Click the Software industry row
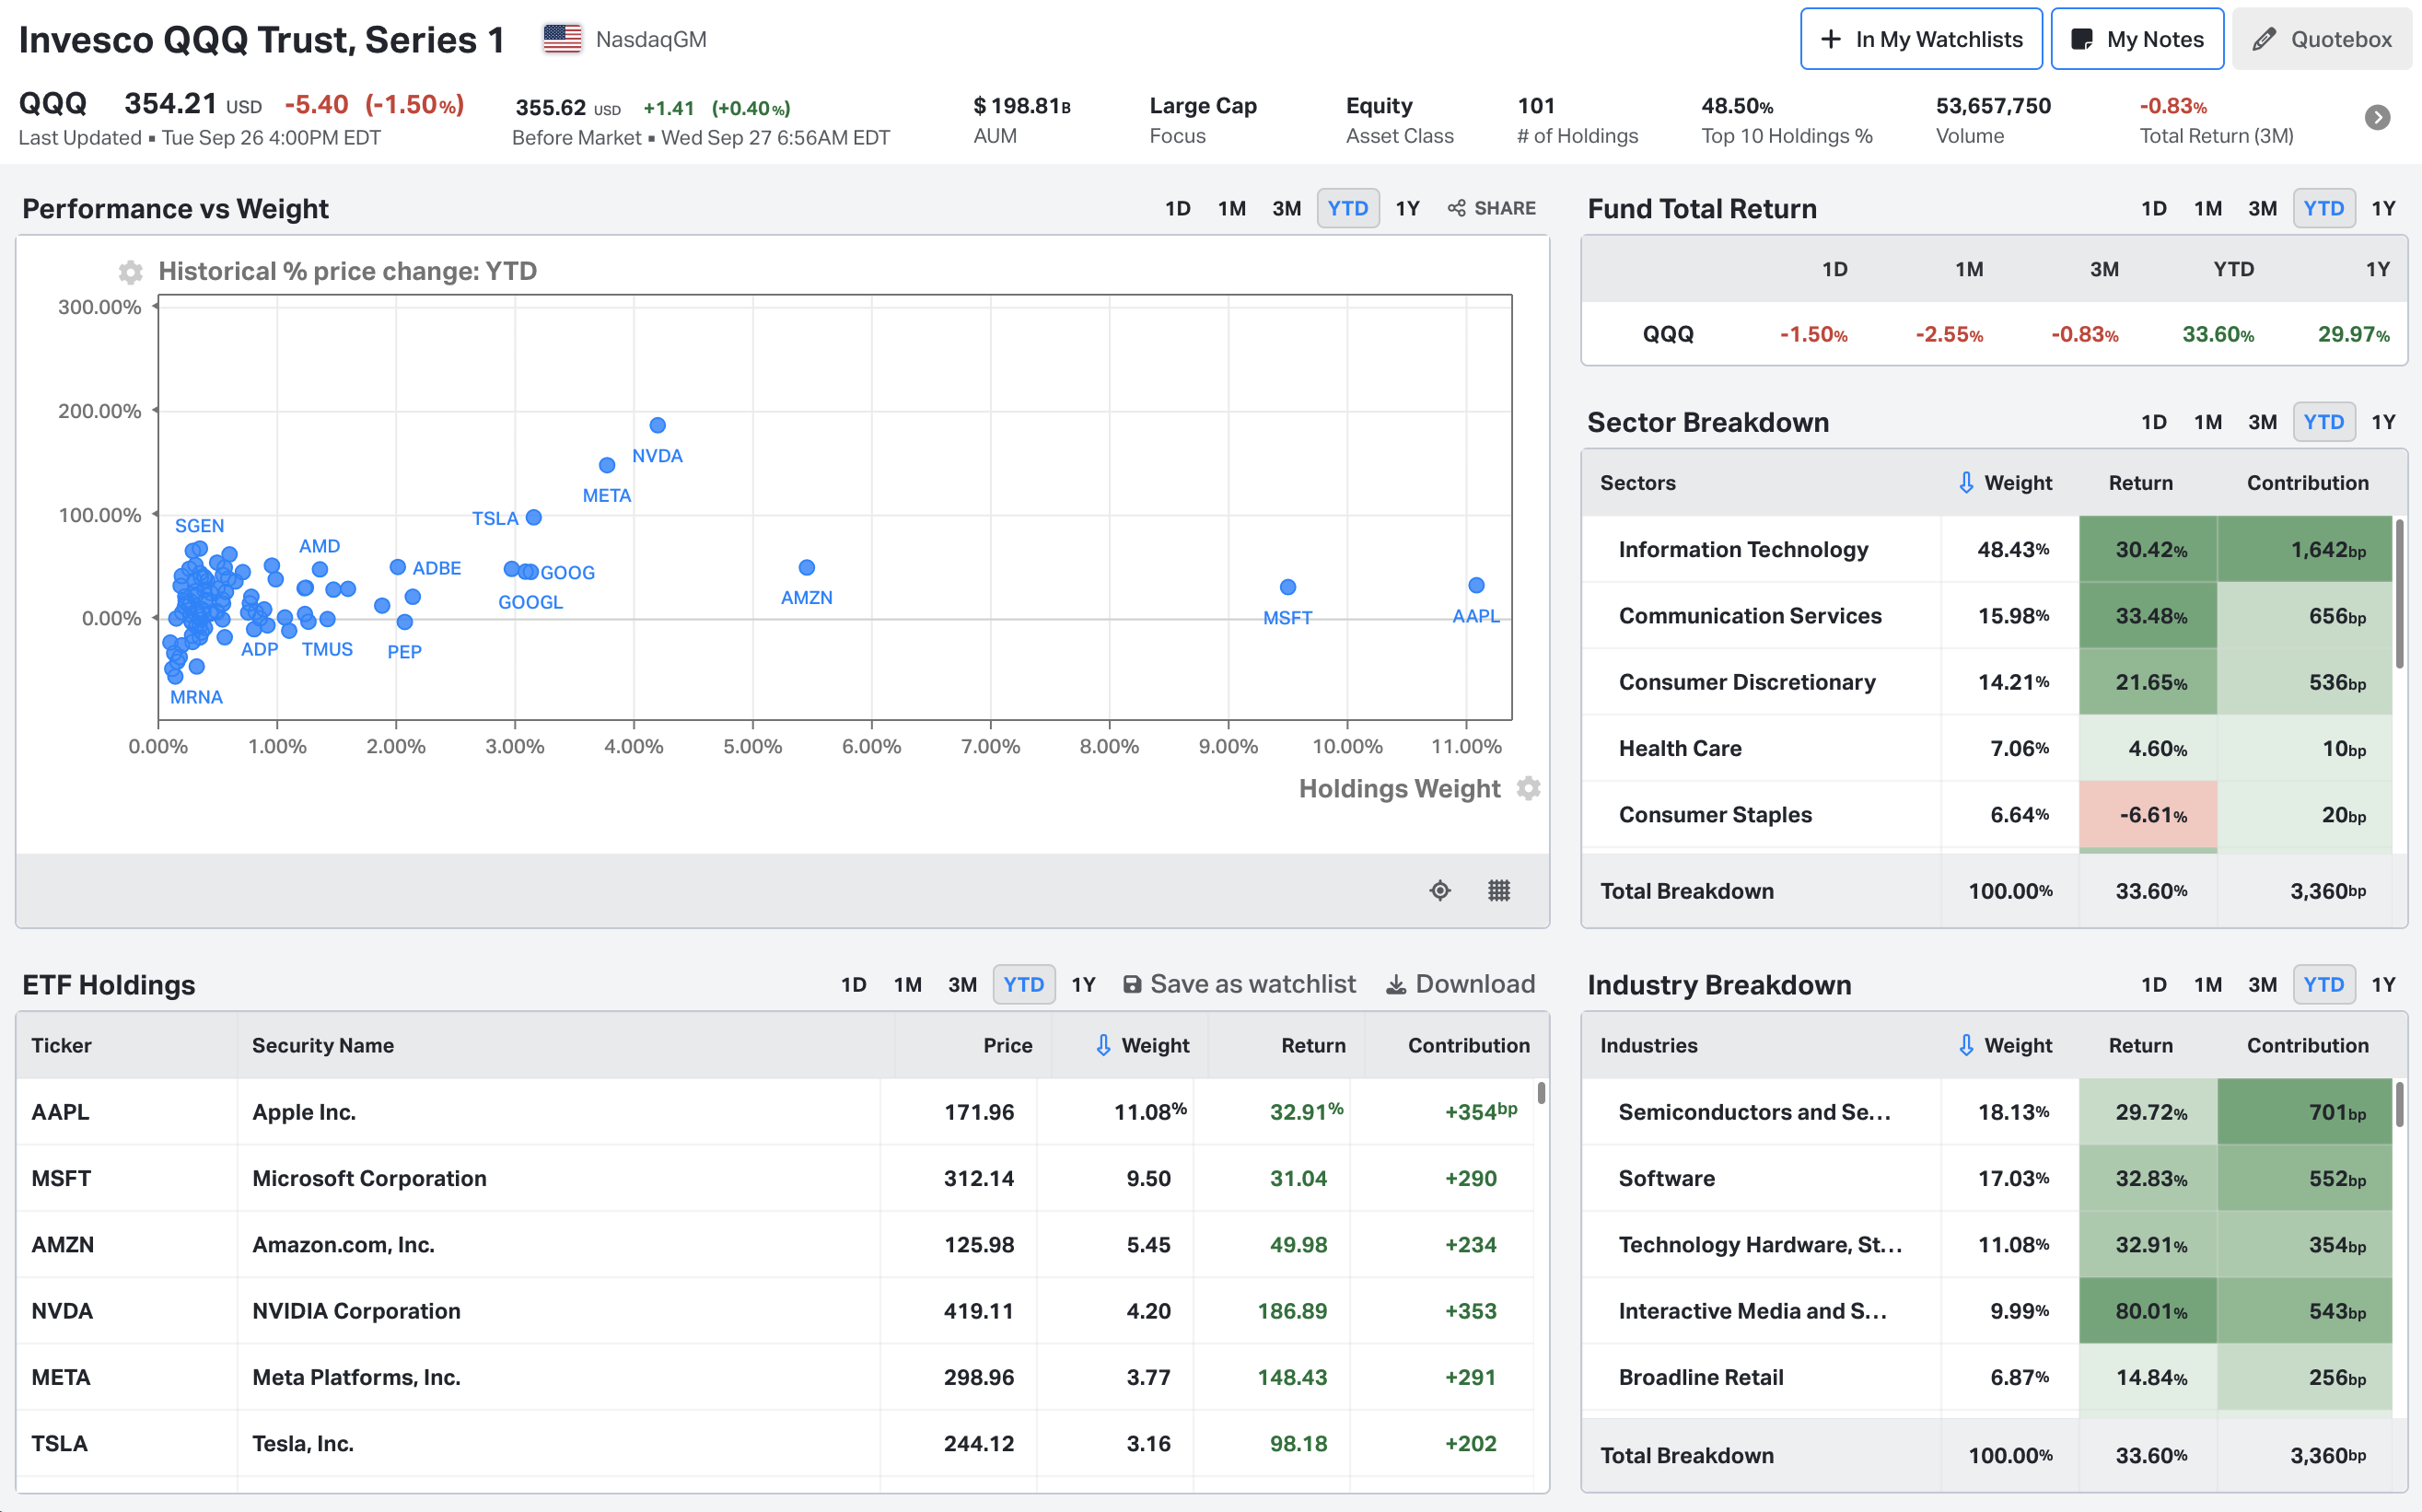Image resolution: width=2422 pixels, height=1512 pixels. tap(1987, 1178)
